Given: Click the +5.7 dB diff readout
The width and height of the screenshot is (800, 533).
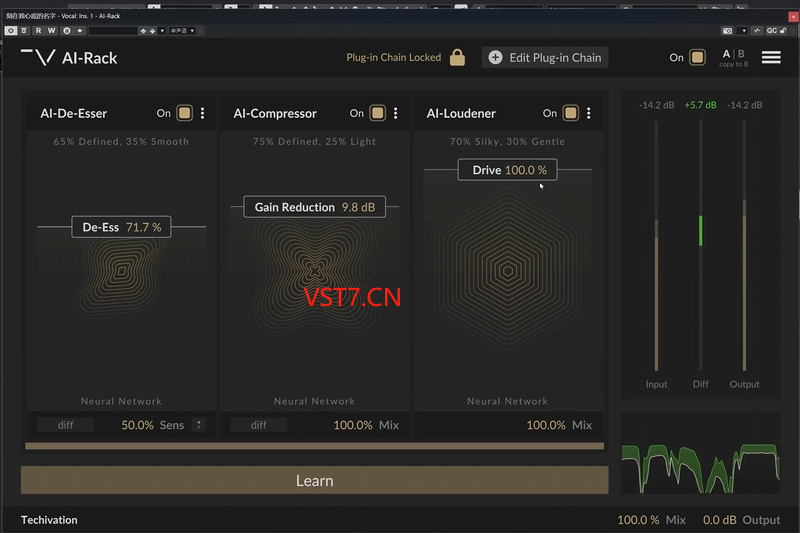Looking at the screenshot, I should click(701, 105).
